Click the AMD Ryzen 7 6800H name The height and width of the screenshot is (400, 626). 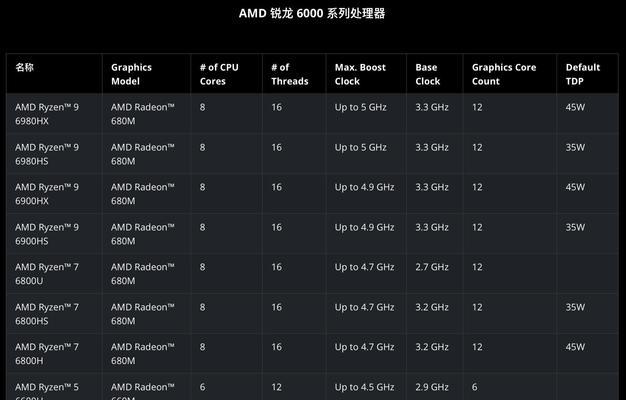pos(47,354)
